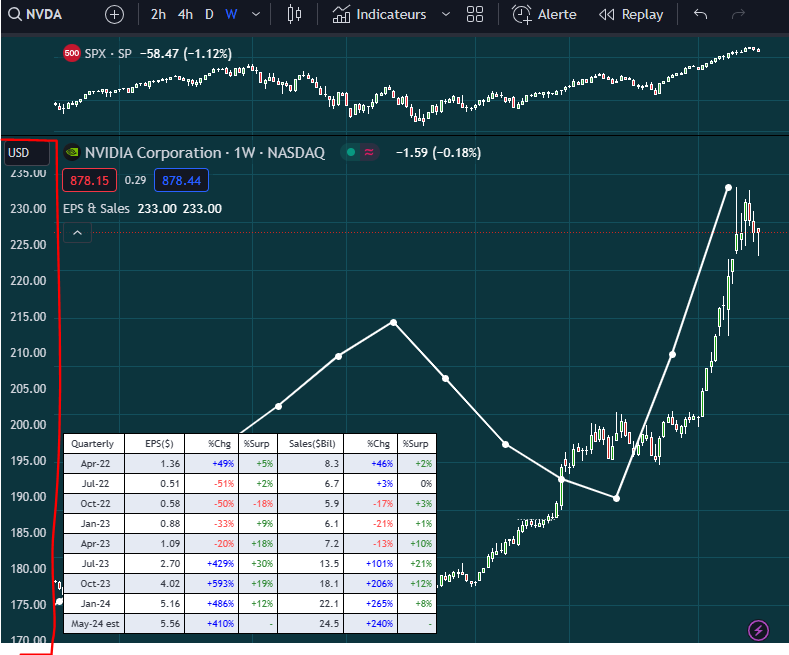Click the 22.1 sales value
The width and height of the screenshot is (789, 655).
311,604
